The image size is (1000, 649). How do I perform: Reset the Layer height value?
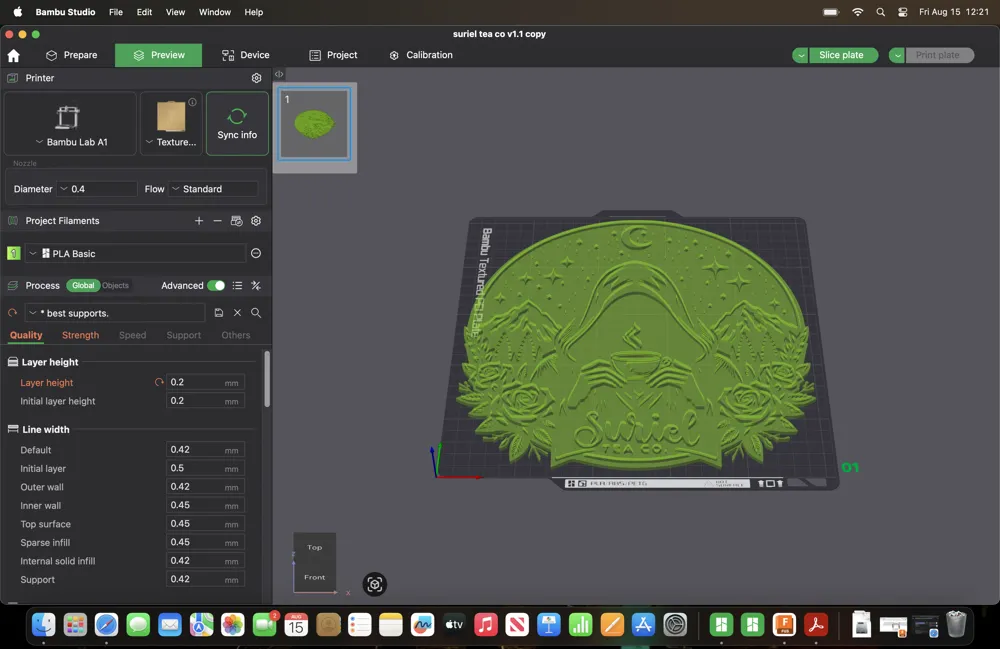159,383
